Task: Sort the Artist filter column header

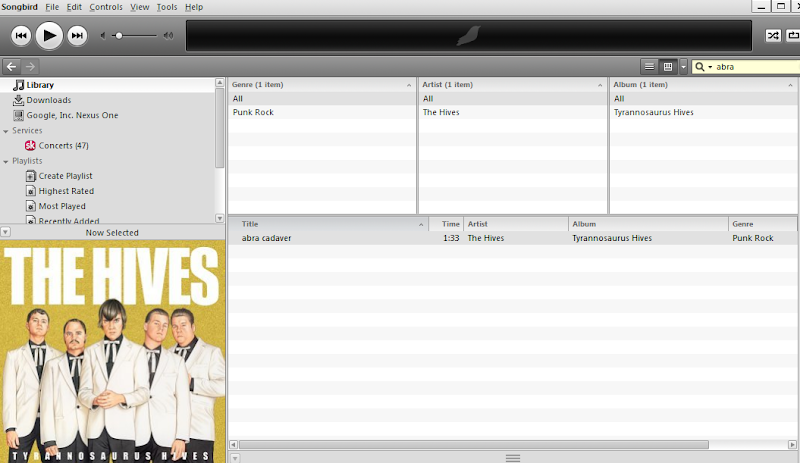Action: click(512, 85)
